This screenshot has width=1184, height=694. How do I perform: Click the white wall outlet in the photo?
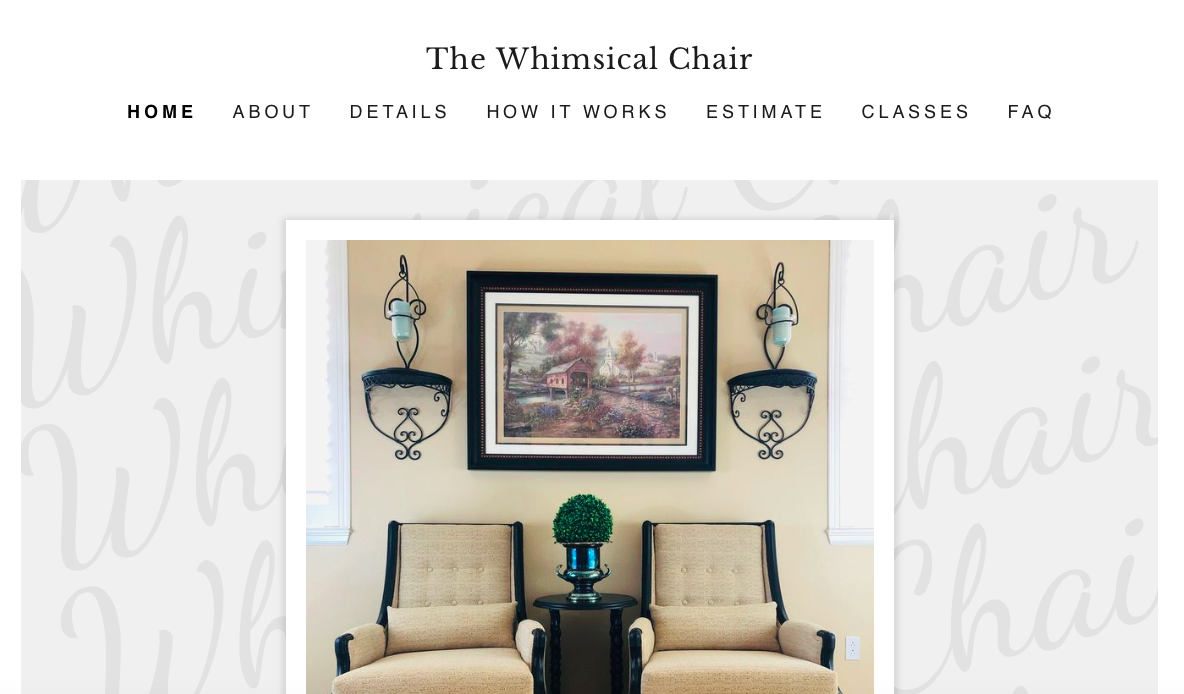point(853,648)
